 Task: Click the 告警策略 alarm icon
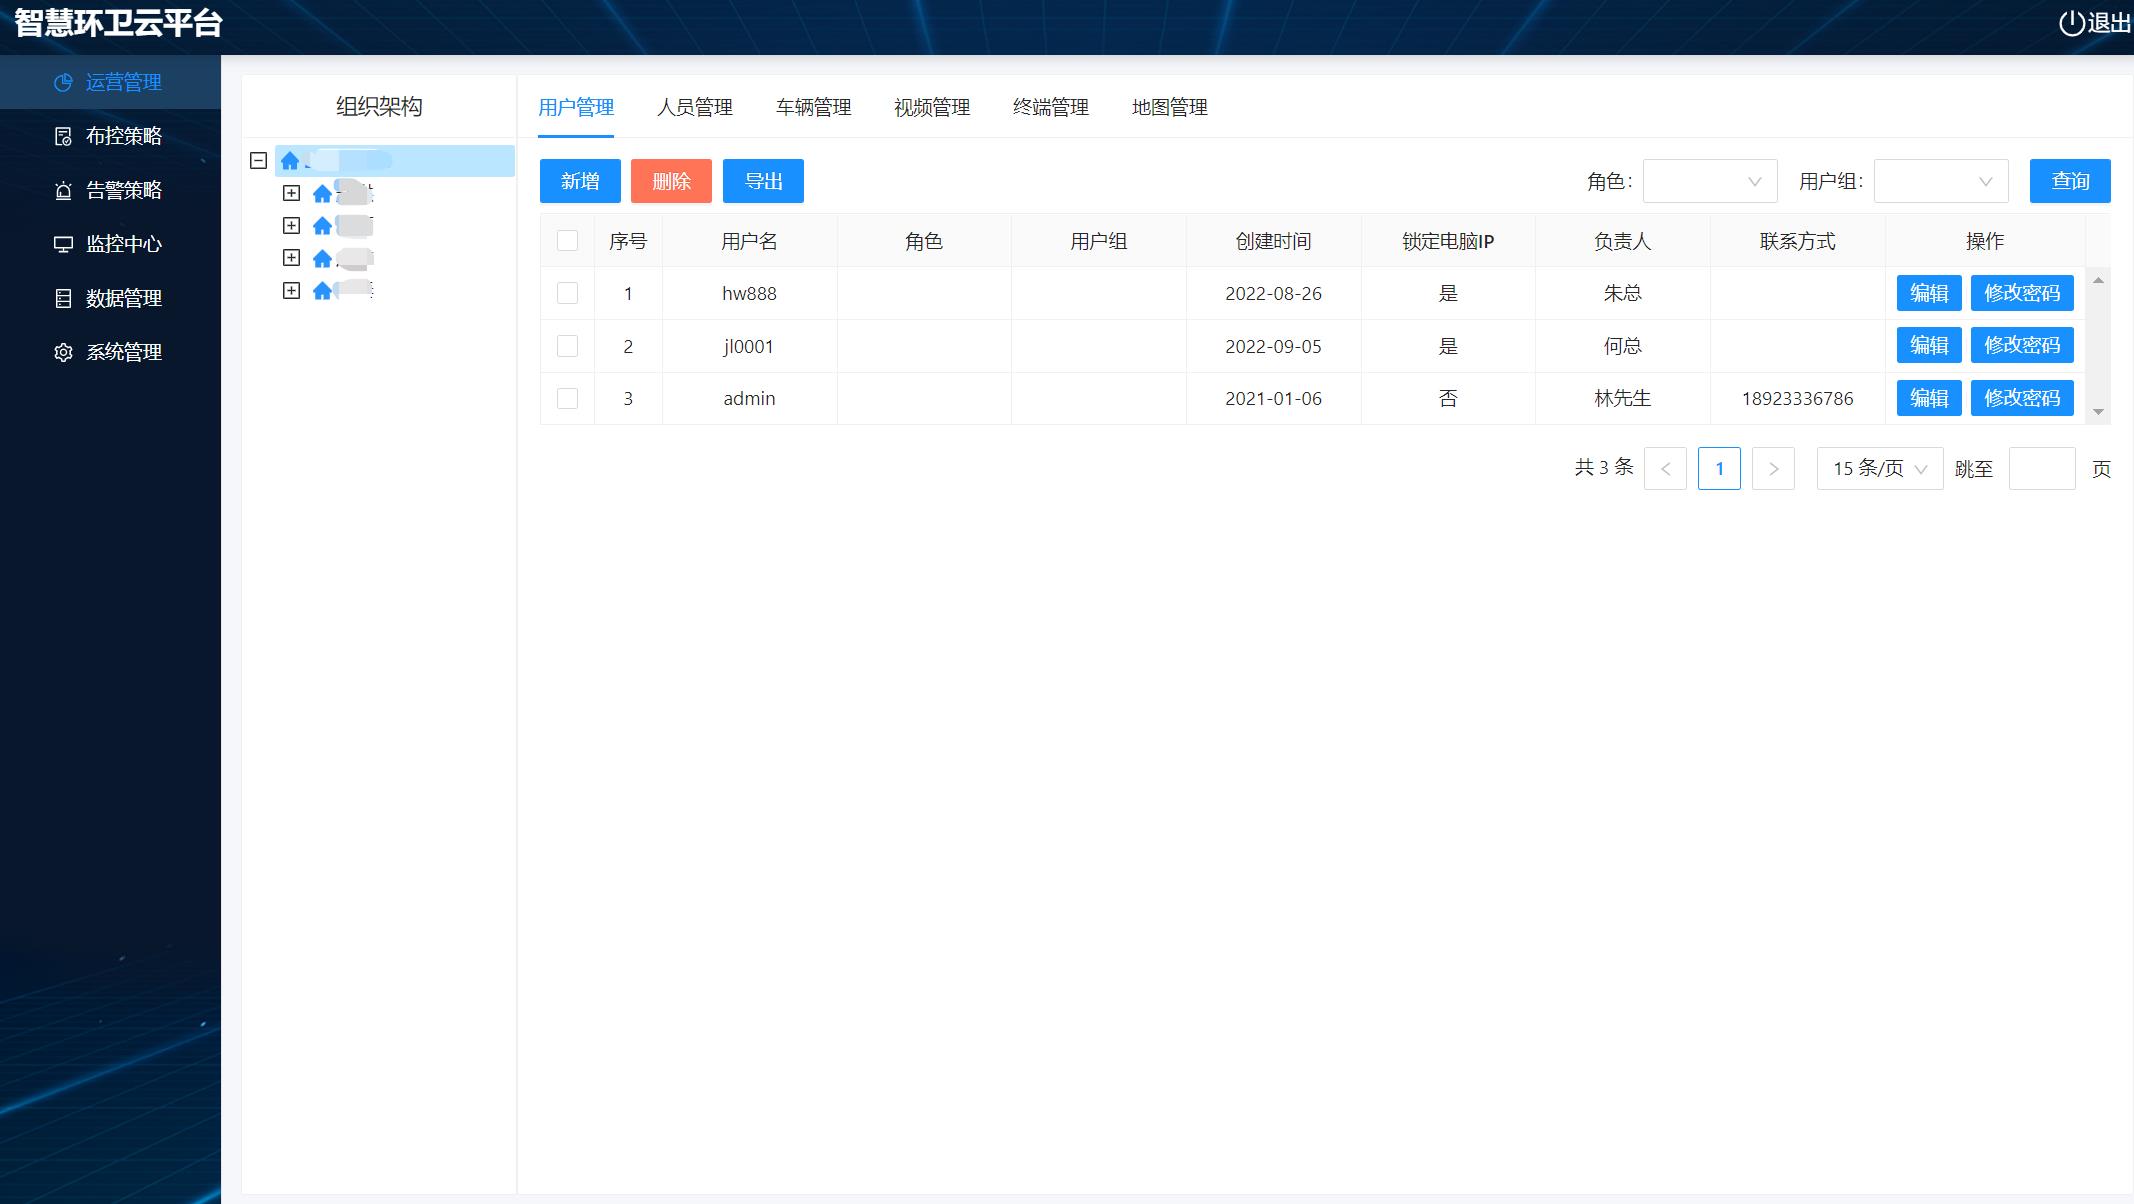click(x=63, y=190)
